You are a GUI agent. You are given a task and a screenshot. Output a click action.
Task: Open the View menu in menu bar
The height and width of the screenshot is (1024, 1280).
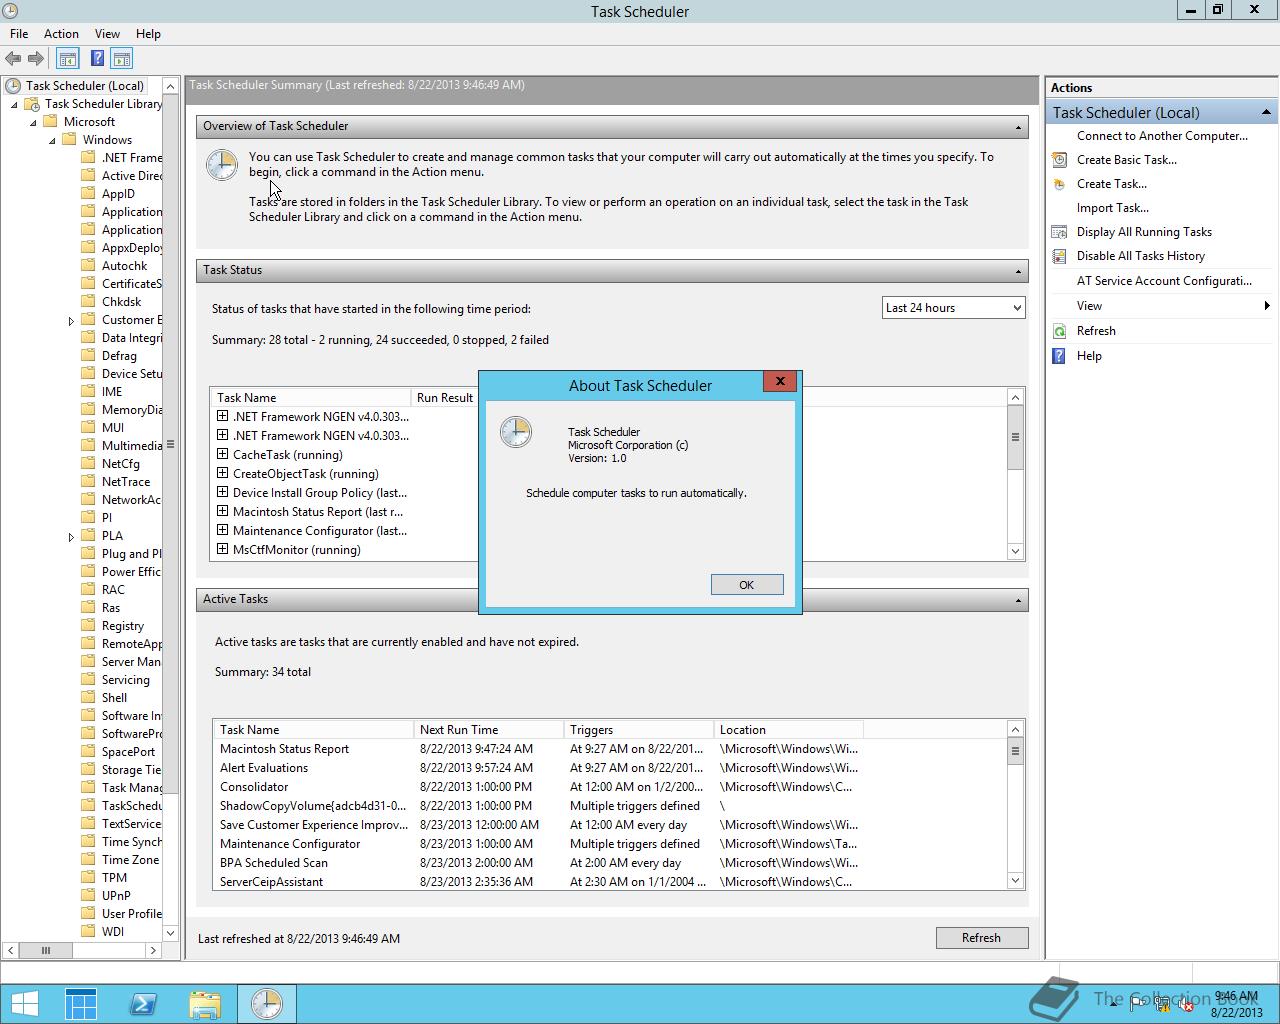107,34
